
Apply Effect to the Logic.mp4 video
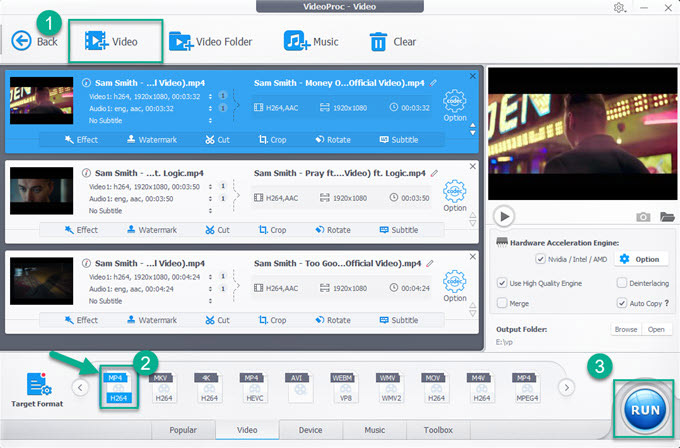point(81,230)
